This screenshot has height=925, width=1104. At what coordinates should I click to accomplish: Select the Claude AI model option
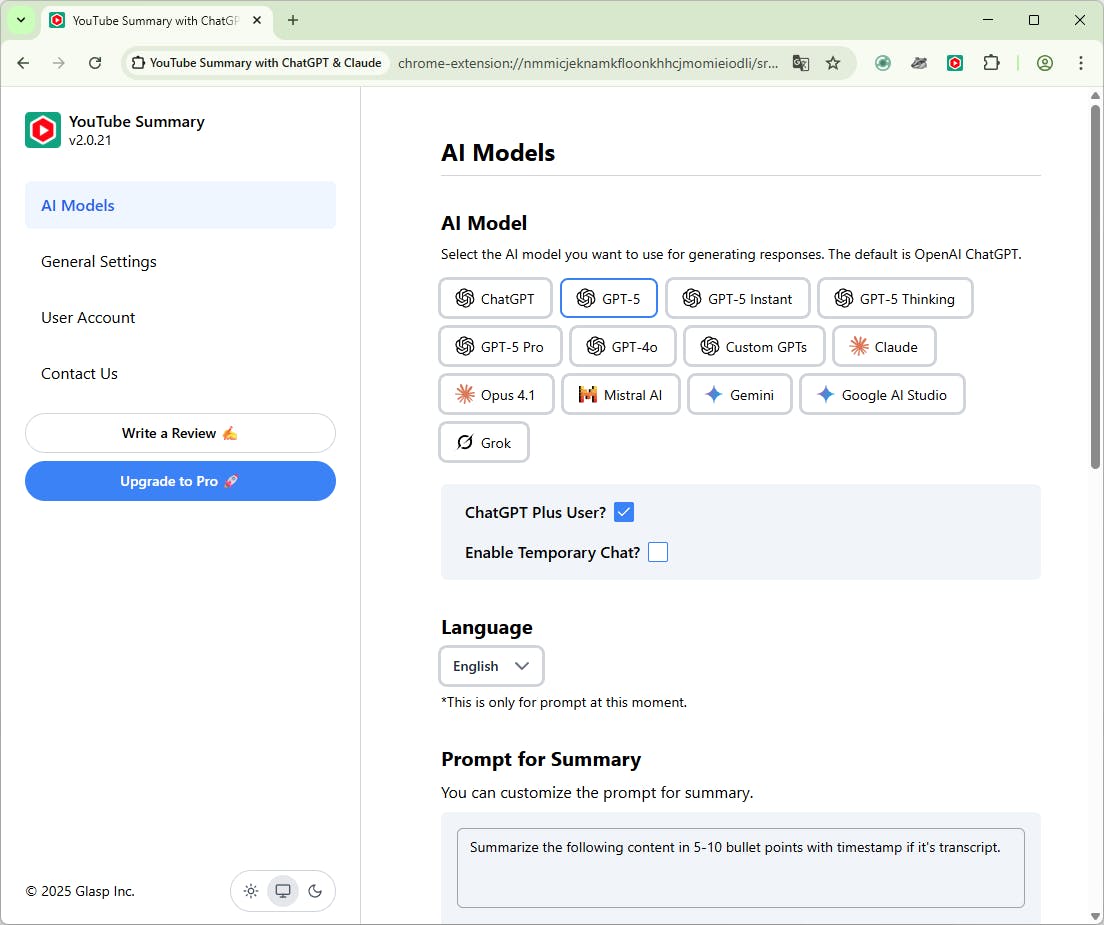tap(884, 347)
